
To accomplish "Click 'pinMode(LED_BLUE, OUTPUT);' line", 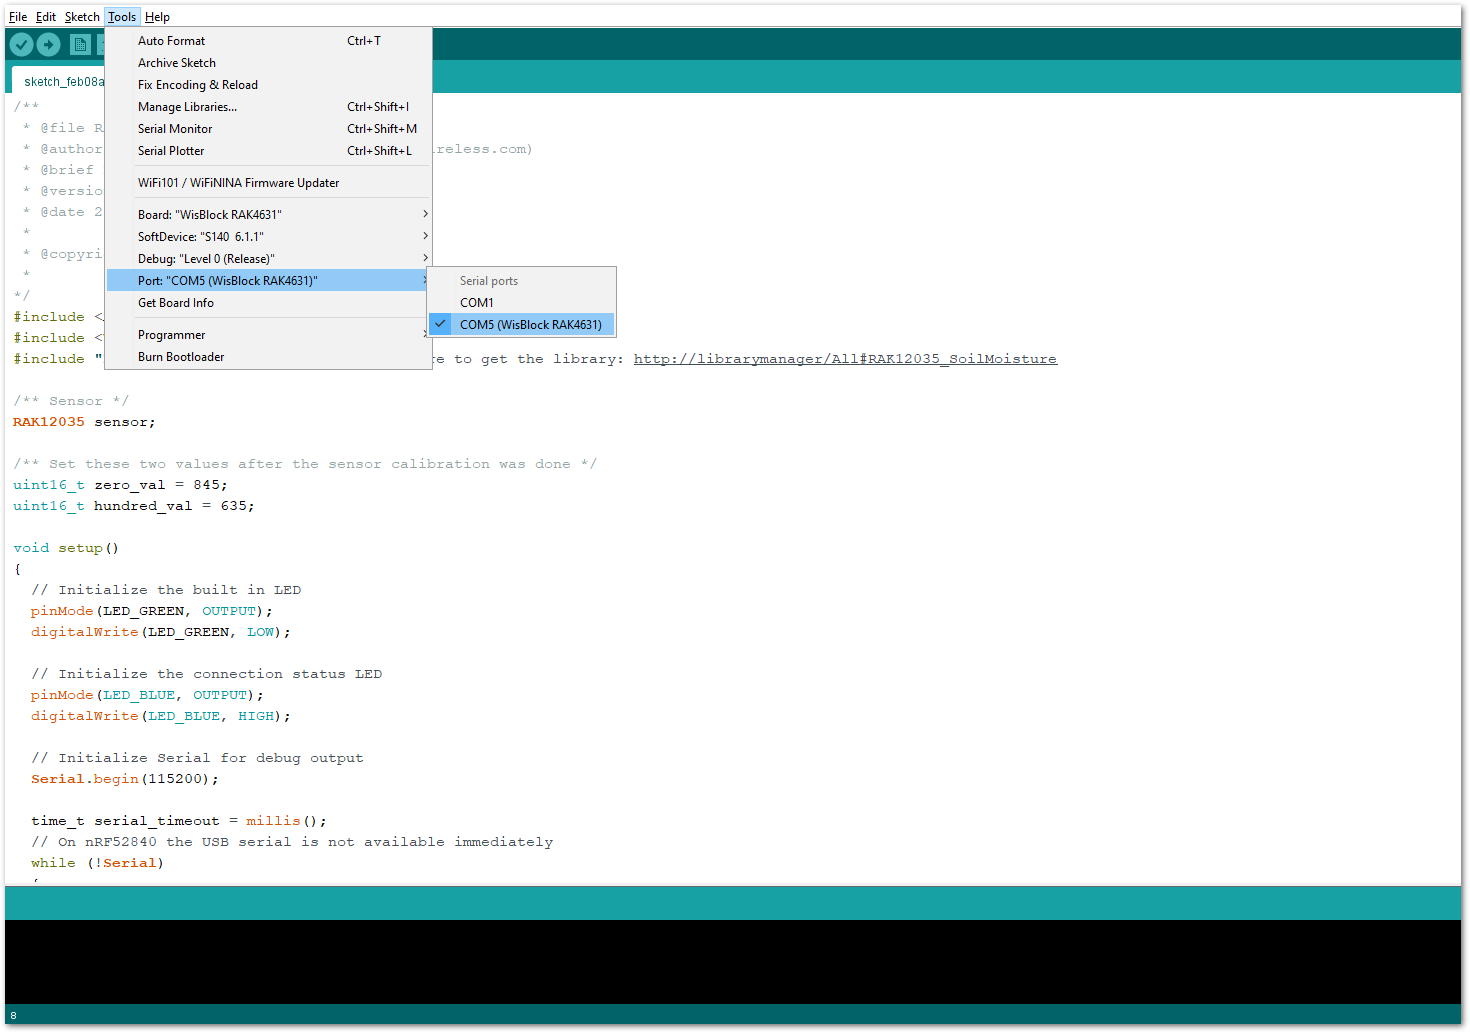I will [147, 695].
